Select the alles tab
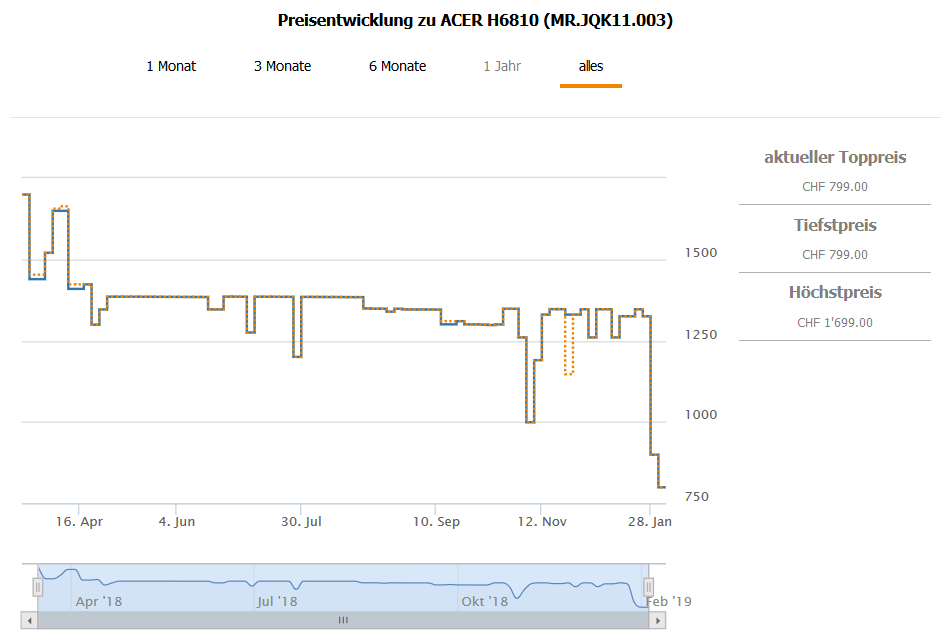The height and width of the screenshot is (640, 947). tap(591, 66)
